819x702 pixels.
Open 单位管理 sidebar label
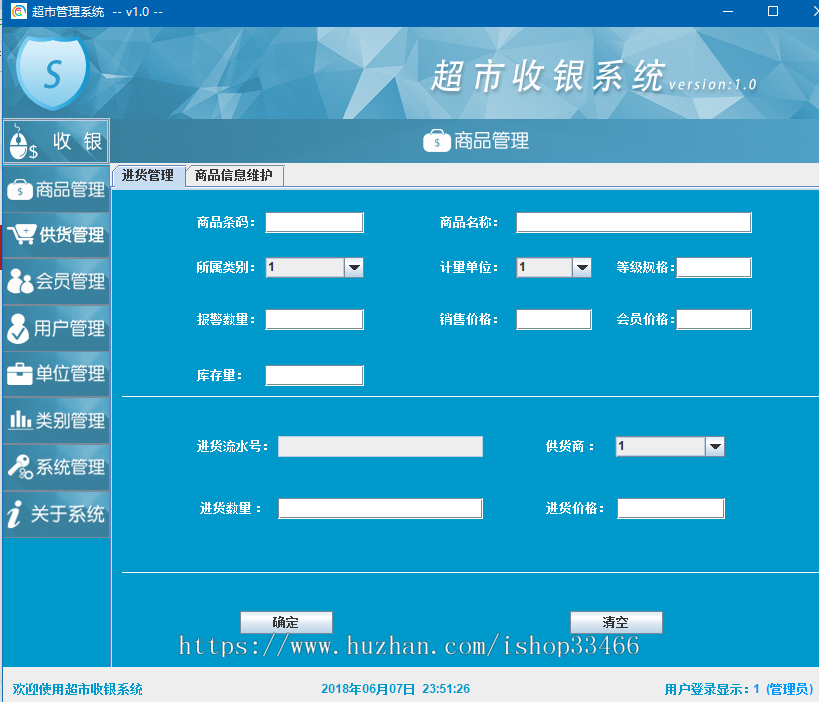click(x=71, y=374)
